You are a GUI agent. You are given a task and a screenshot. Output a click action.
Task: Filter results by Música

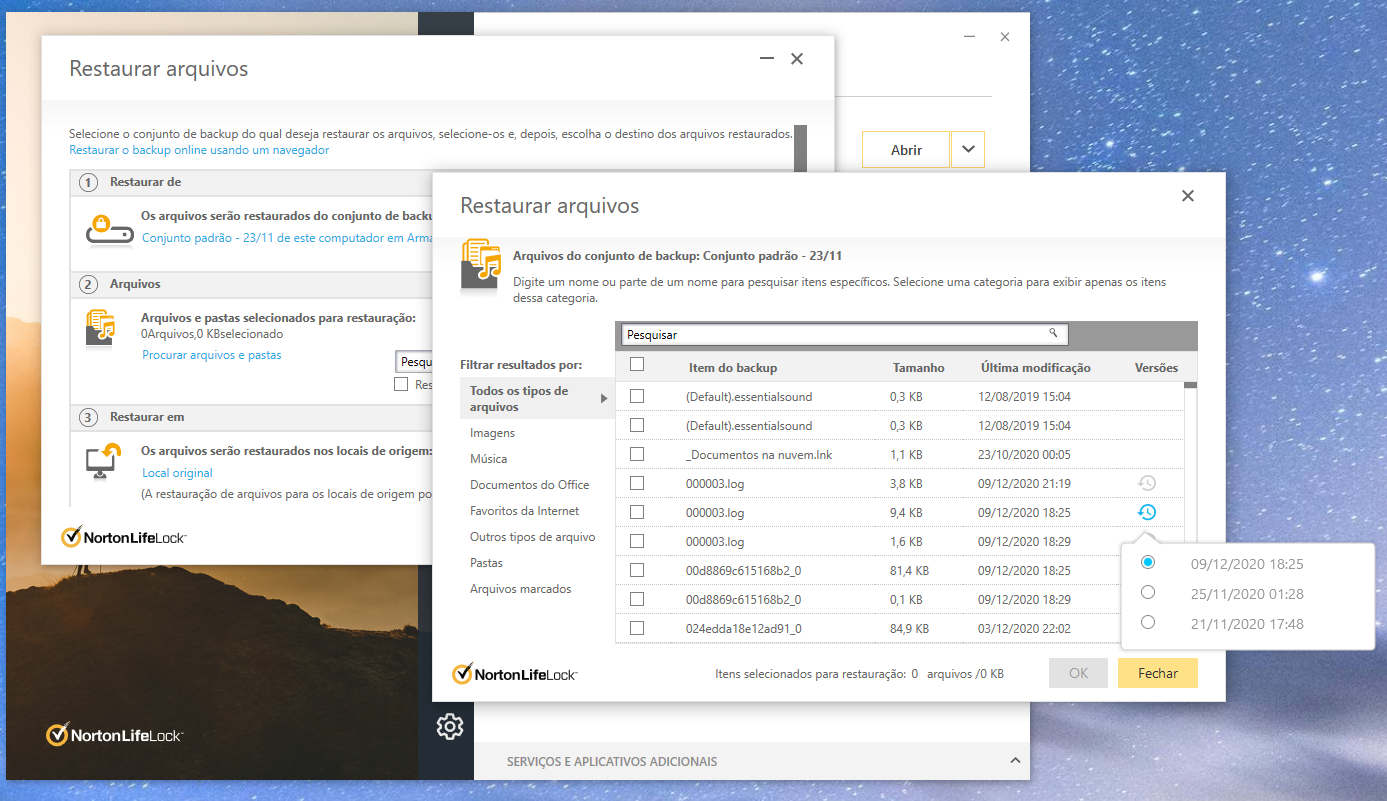click(489, 459)
